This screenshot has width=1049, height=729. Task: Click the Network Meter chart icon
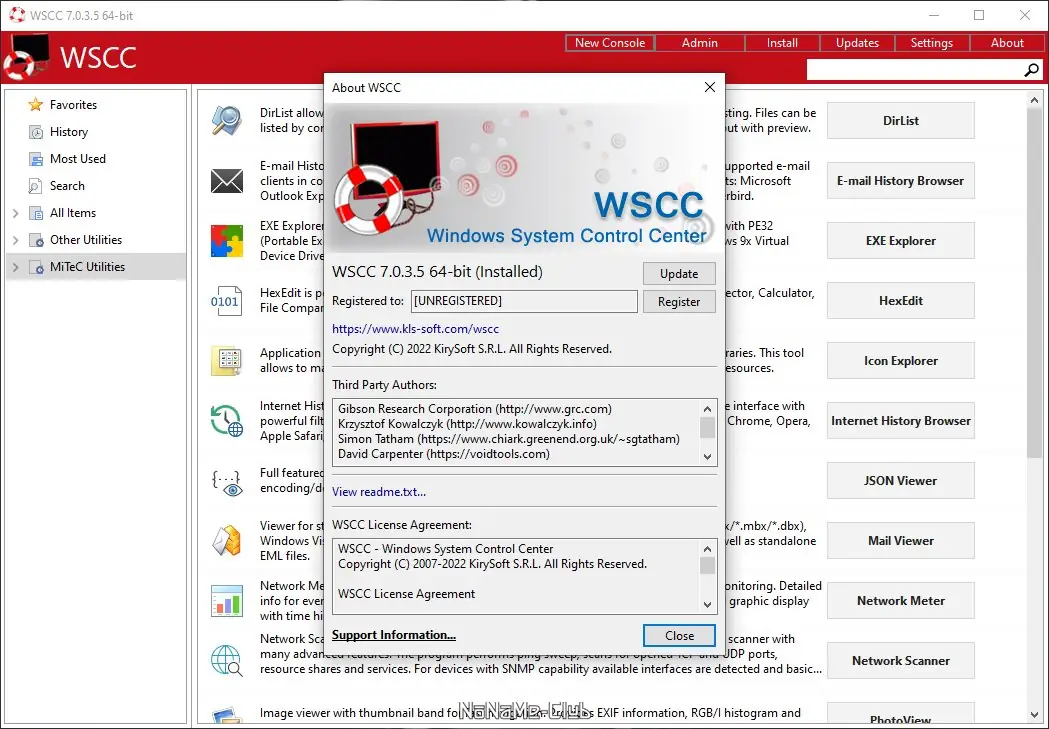click(227, 601)
